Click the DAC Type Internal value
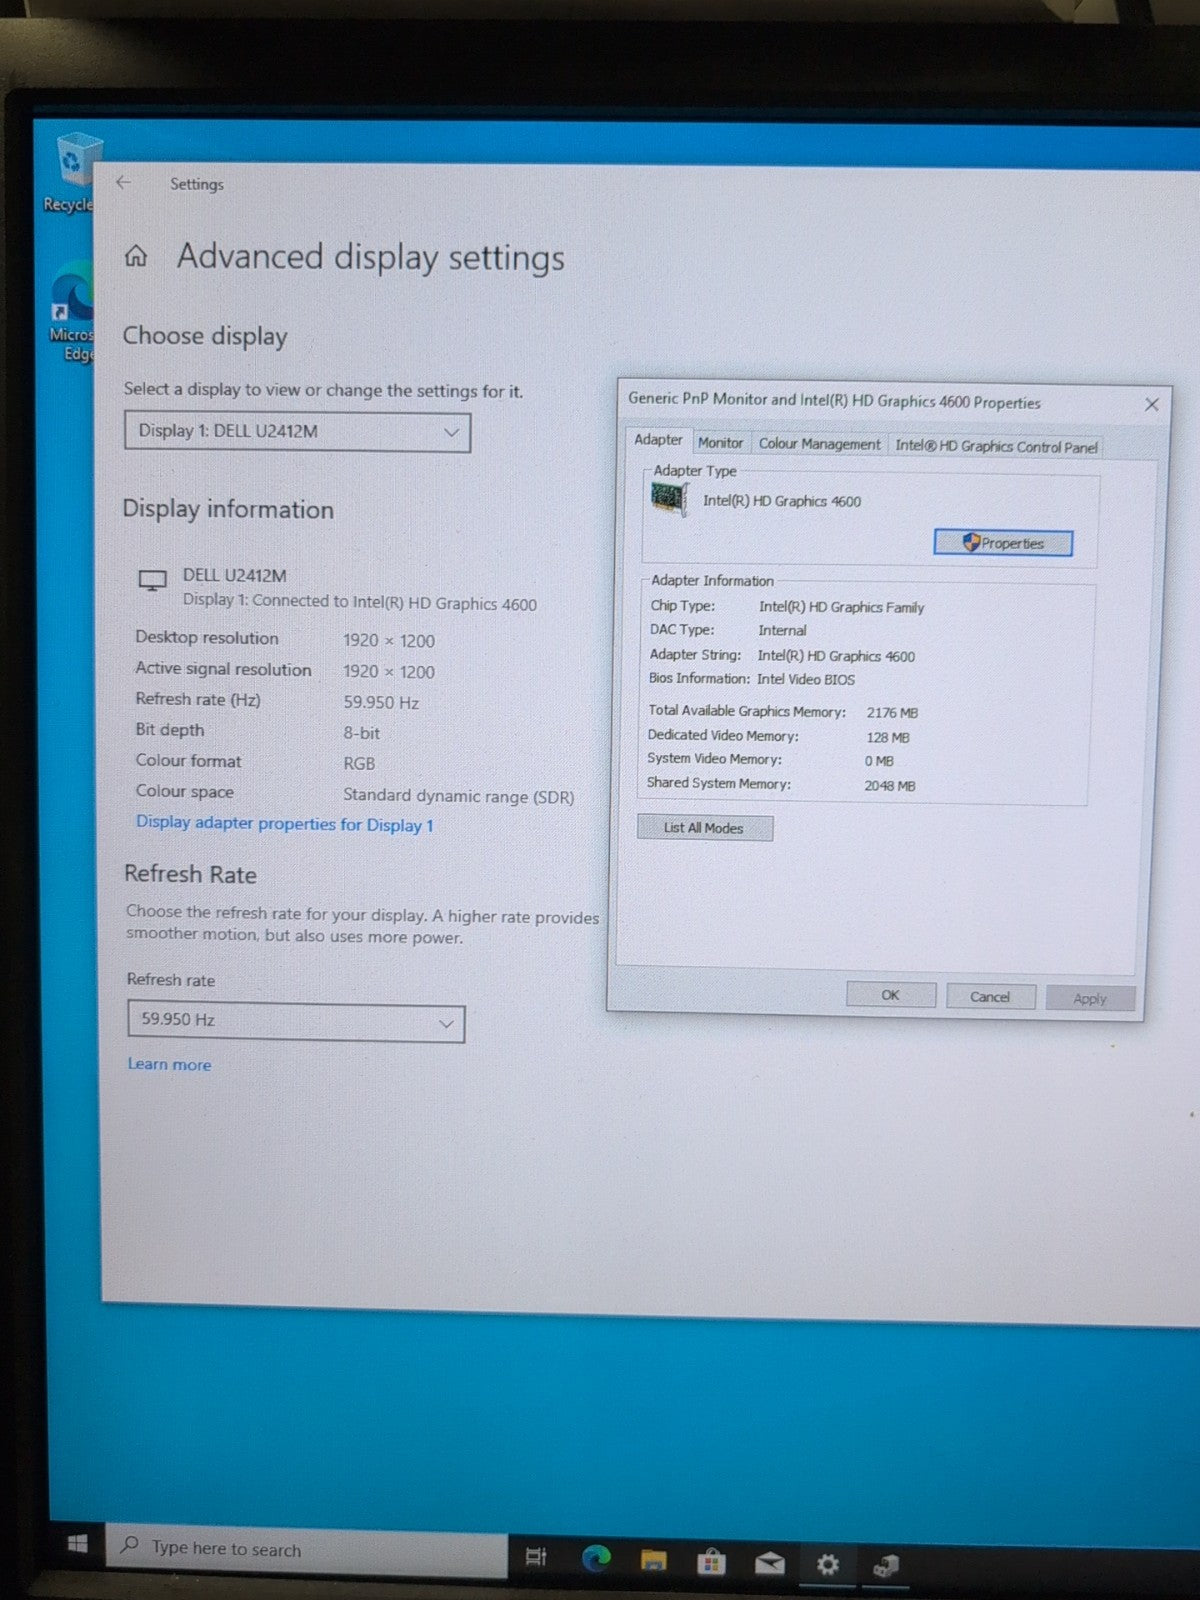1200x1600 pixels. (782, 631)
